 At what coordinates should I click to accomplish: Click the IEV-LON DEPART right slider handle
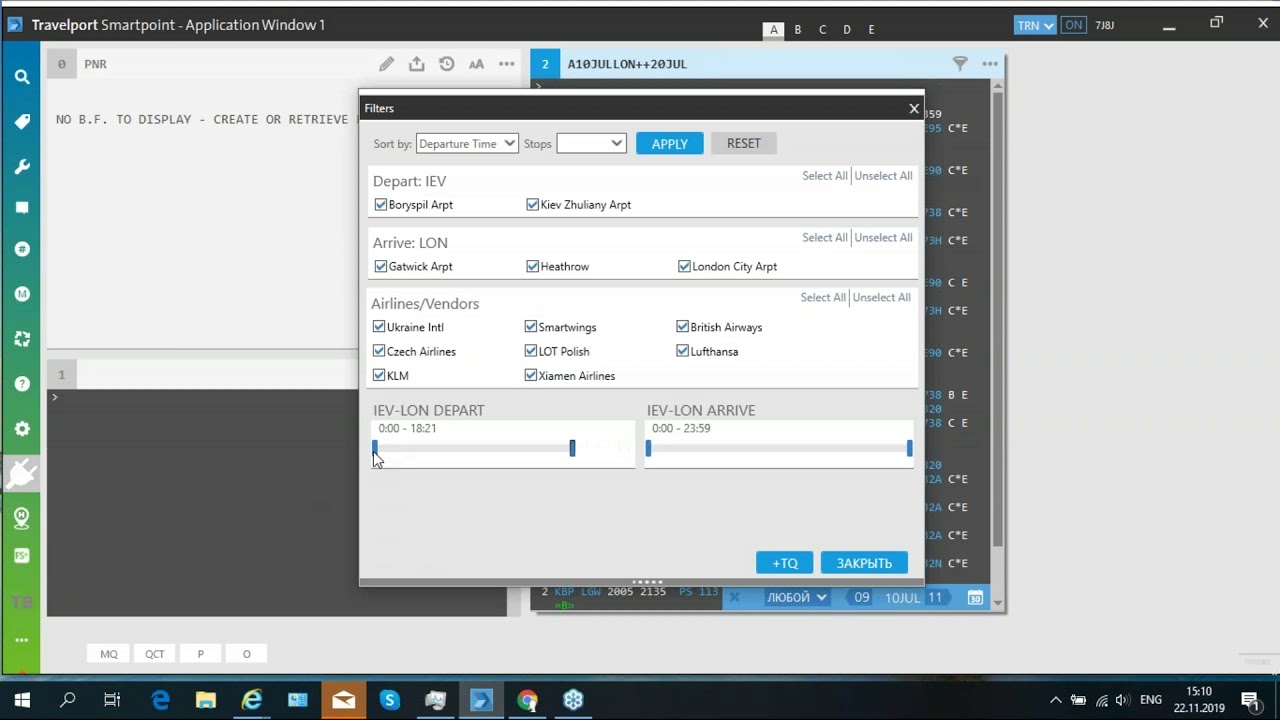572,449
